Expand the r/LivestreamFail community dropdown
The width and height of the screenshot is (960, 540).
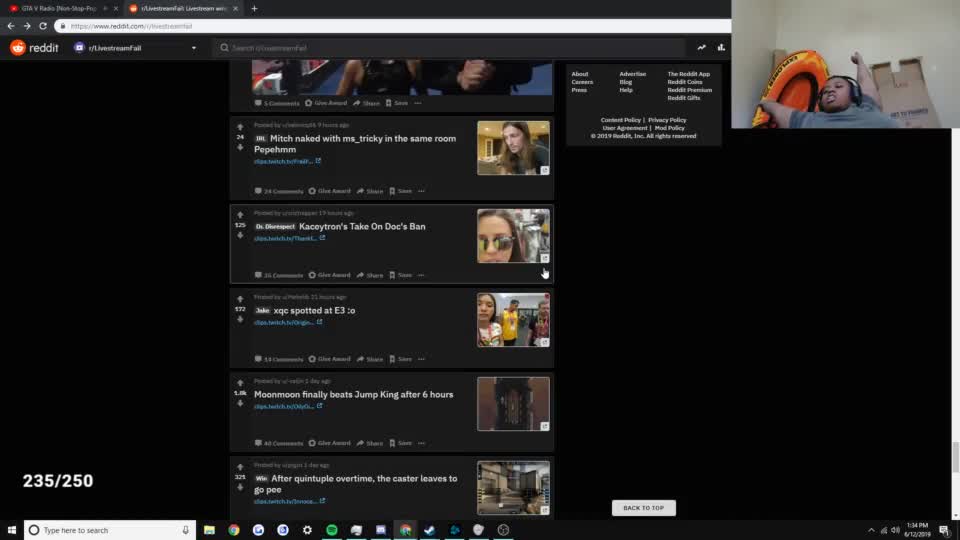click(194, 48)
